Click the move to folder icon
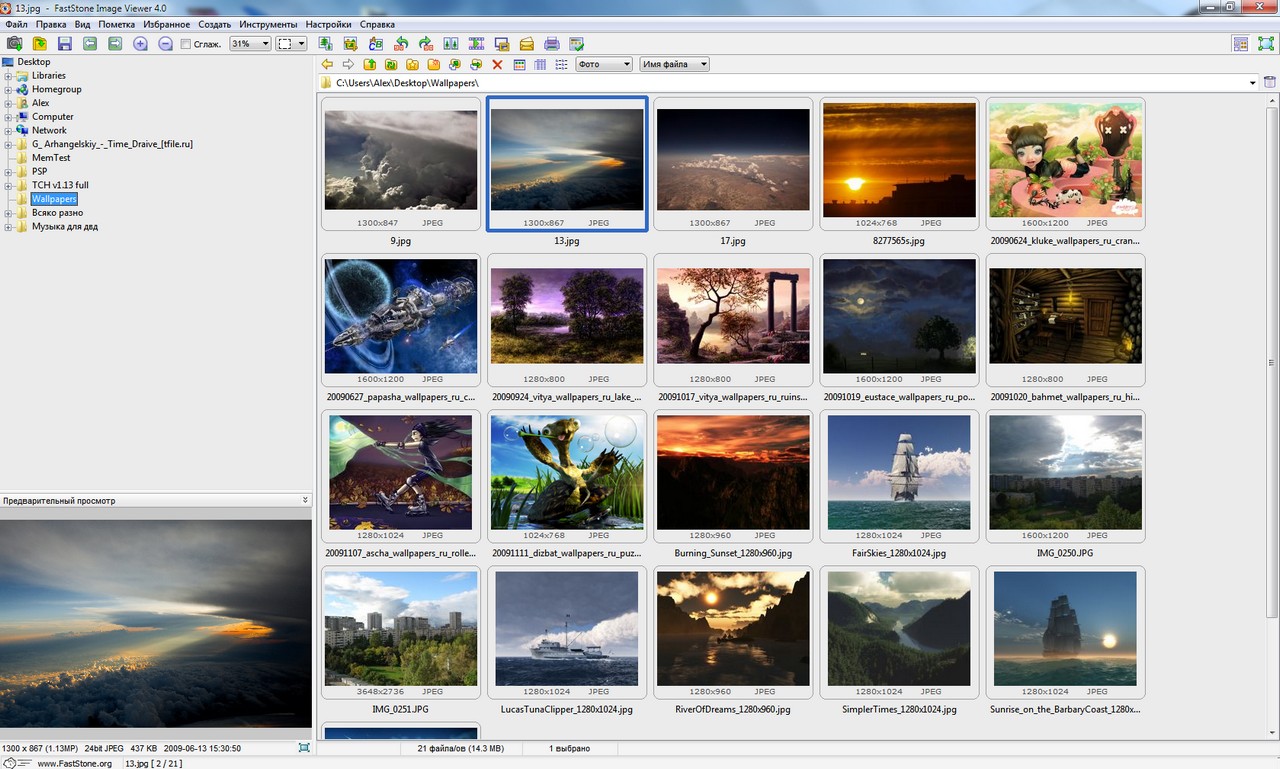 tap(476, 64)
